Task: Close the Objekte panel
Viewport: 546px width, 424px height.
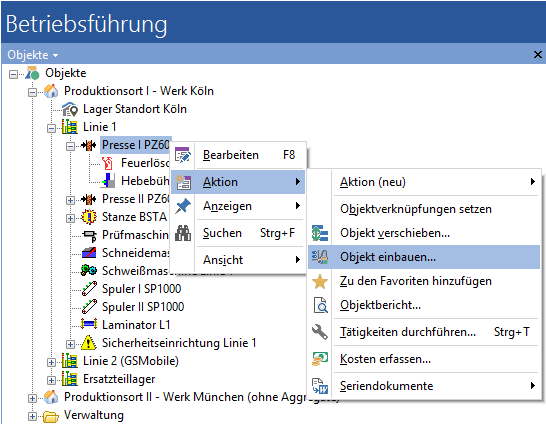Action: tap(538, 55)
